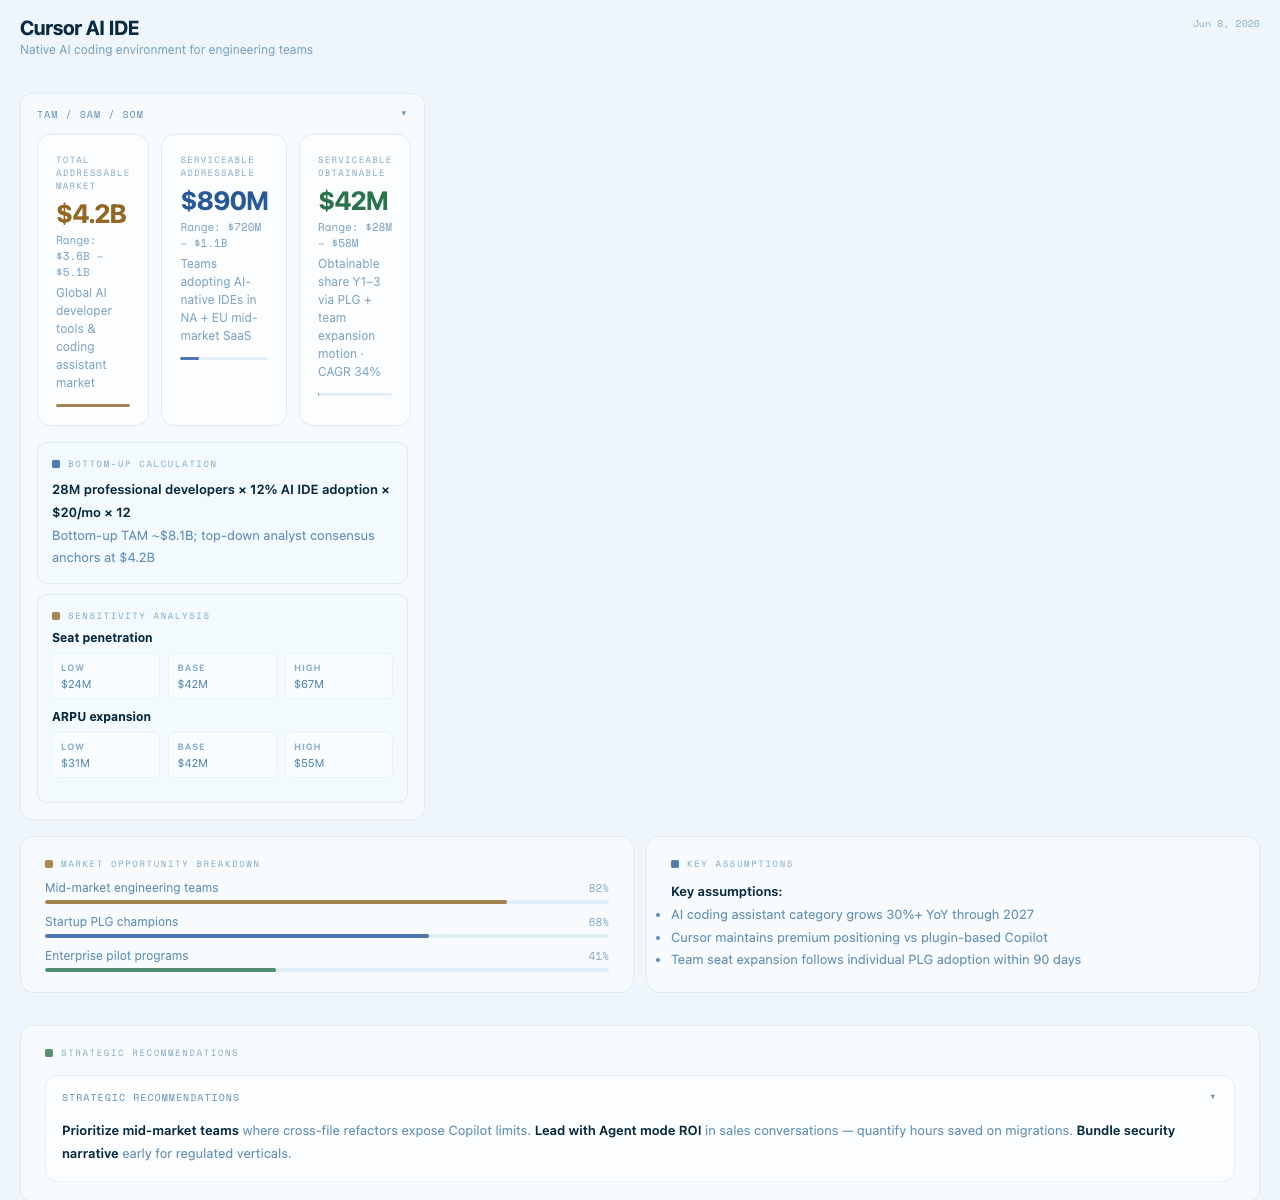Click 'Obtainable share Y1–3' description

(349, 318)
